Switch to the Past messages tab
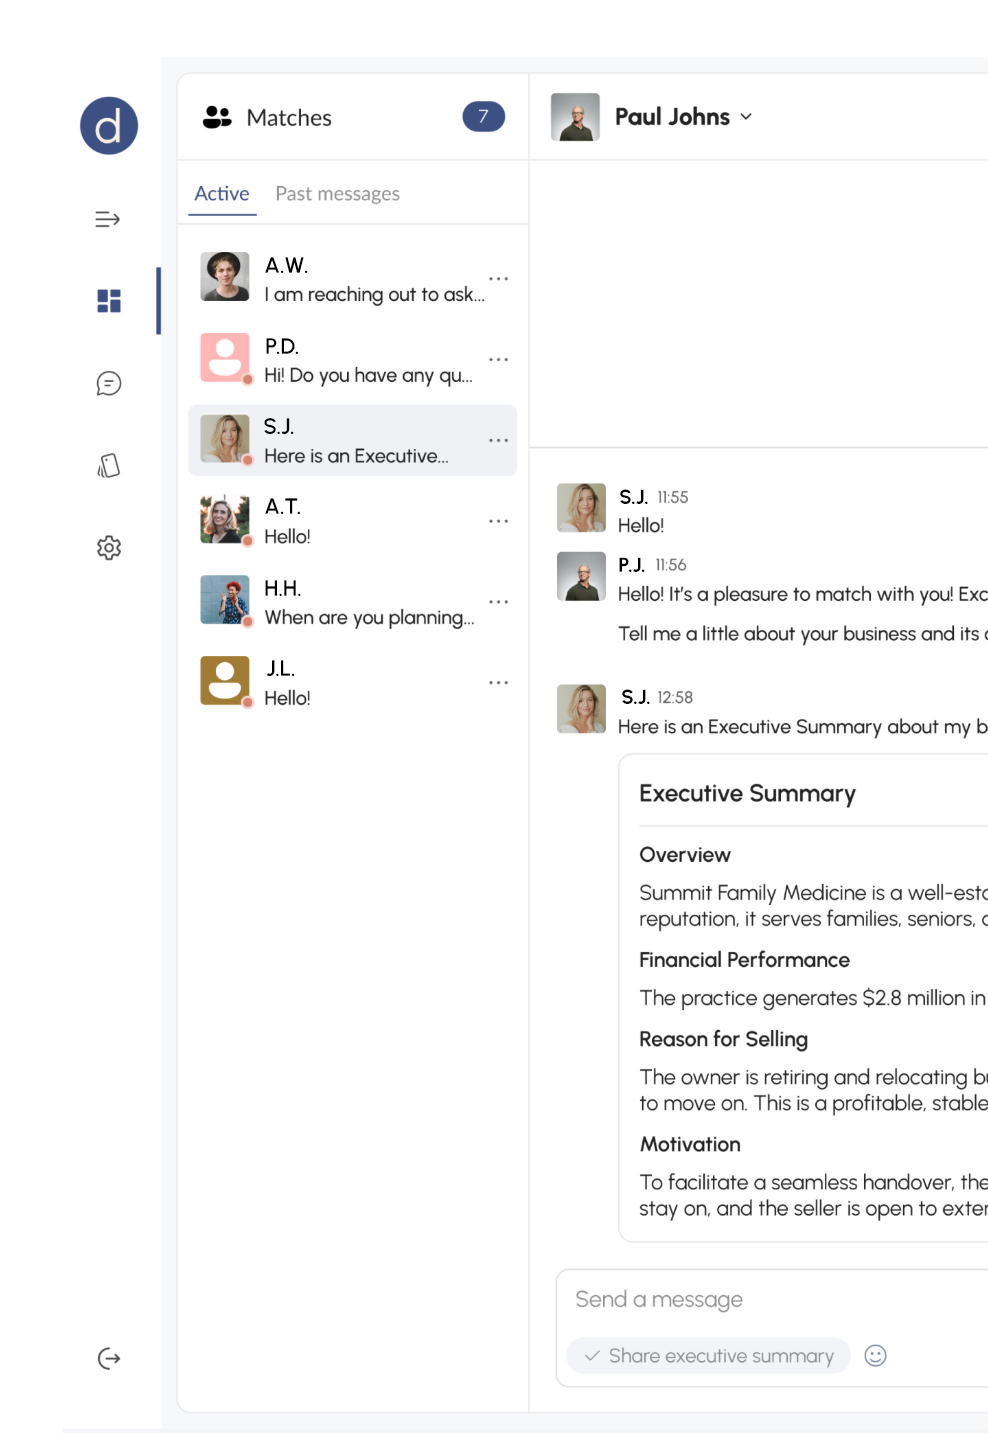This screenshot has height=1433, width=988. coord(337,194)
